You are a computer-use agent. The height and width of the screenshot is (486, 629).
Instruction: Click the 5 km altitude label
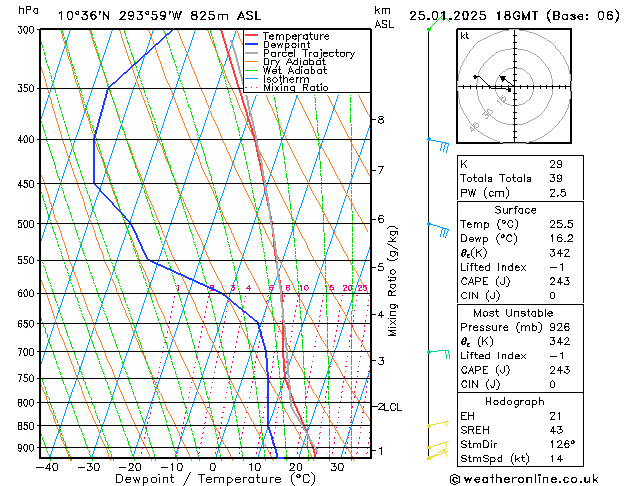click(380, 267)
